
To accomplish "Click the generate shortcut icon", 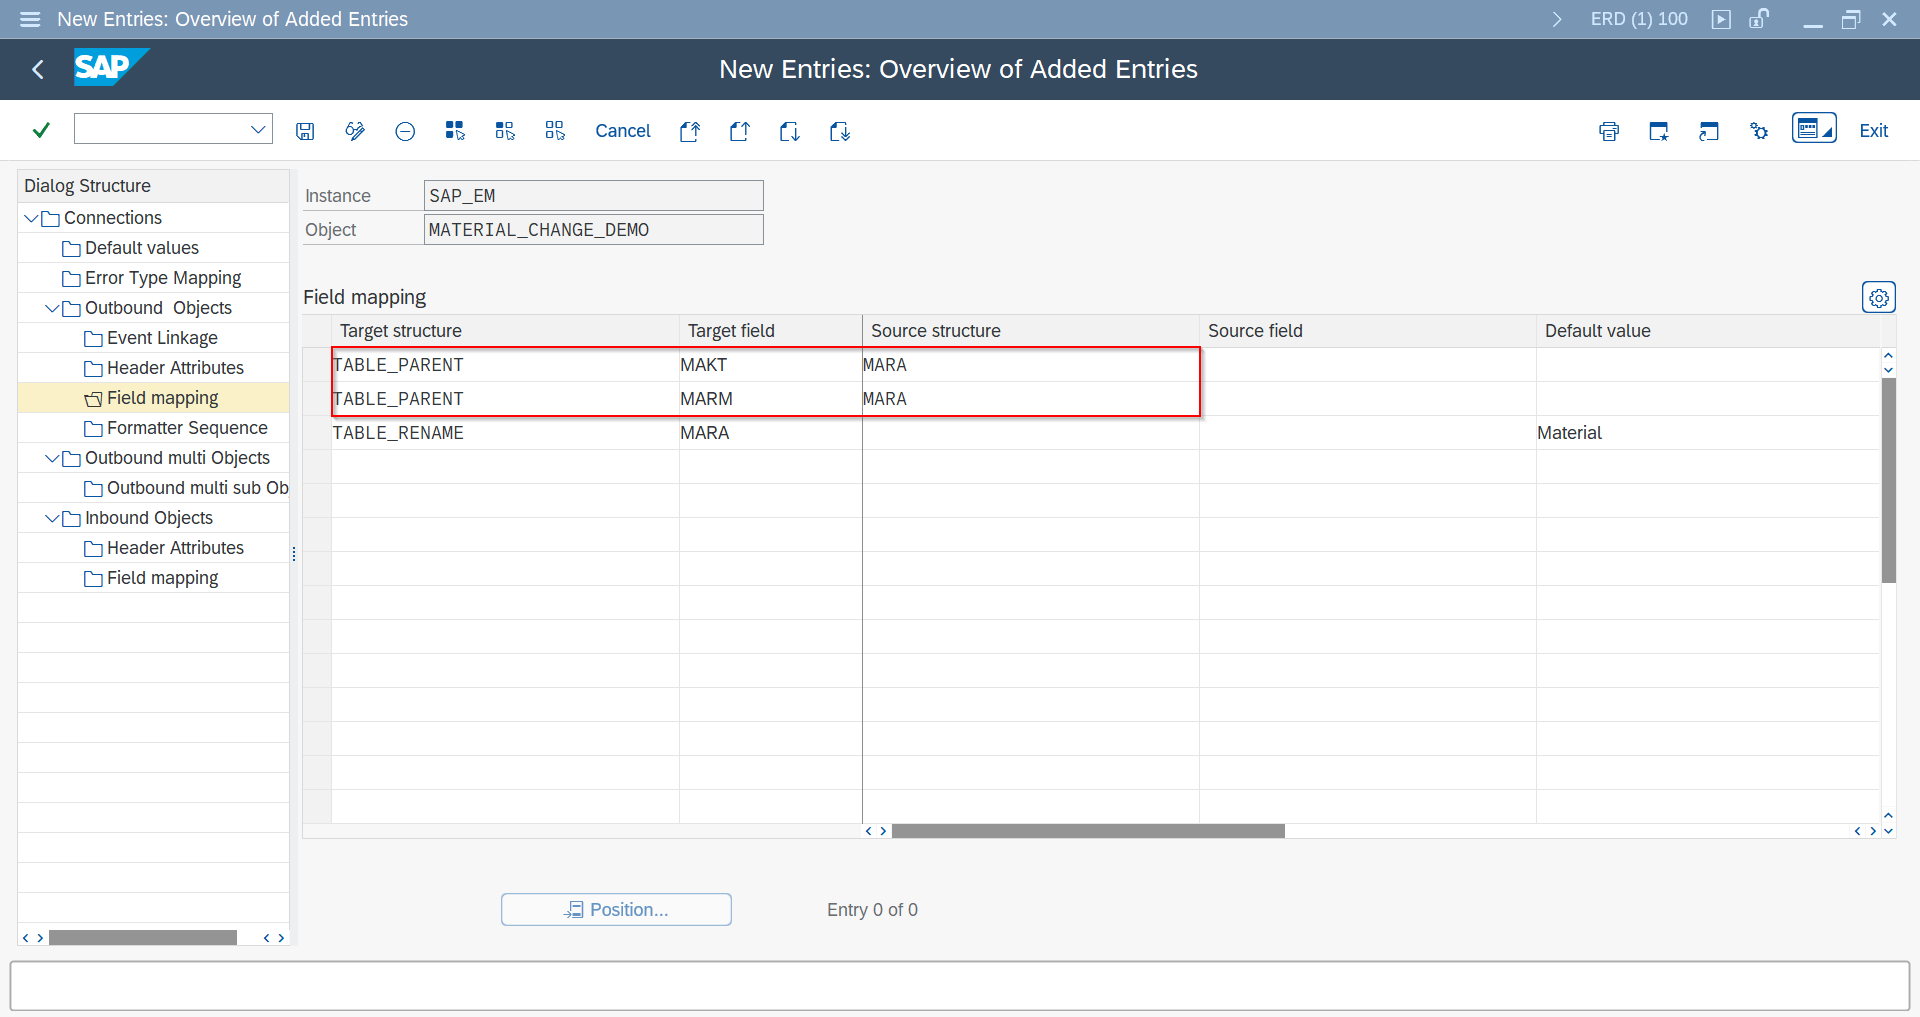I will pyautogui.click(x=1709, y=131).
